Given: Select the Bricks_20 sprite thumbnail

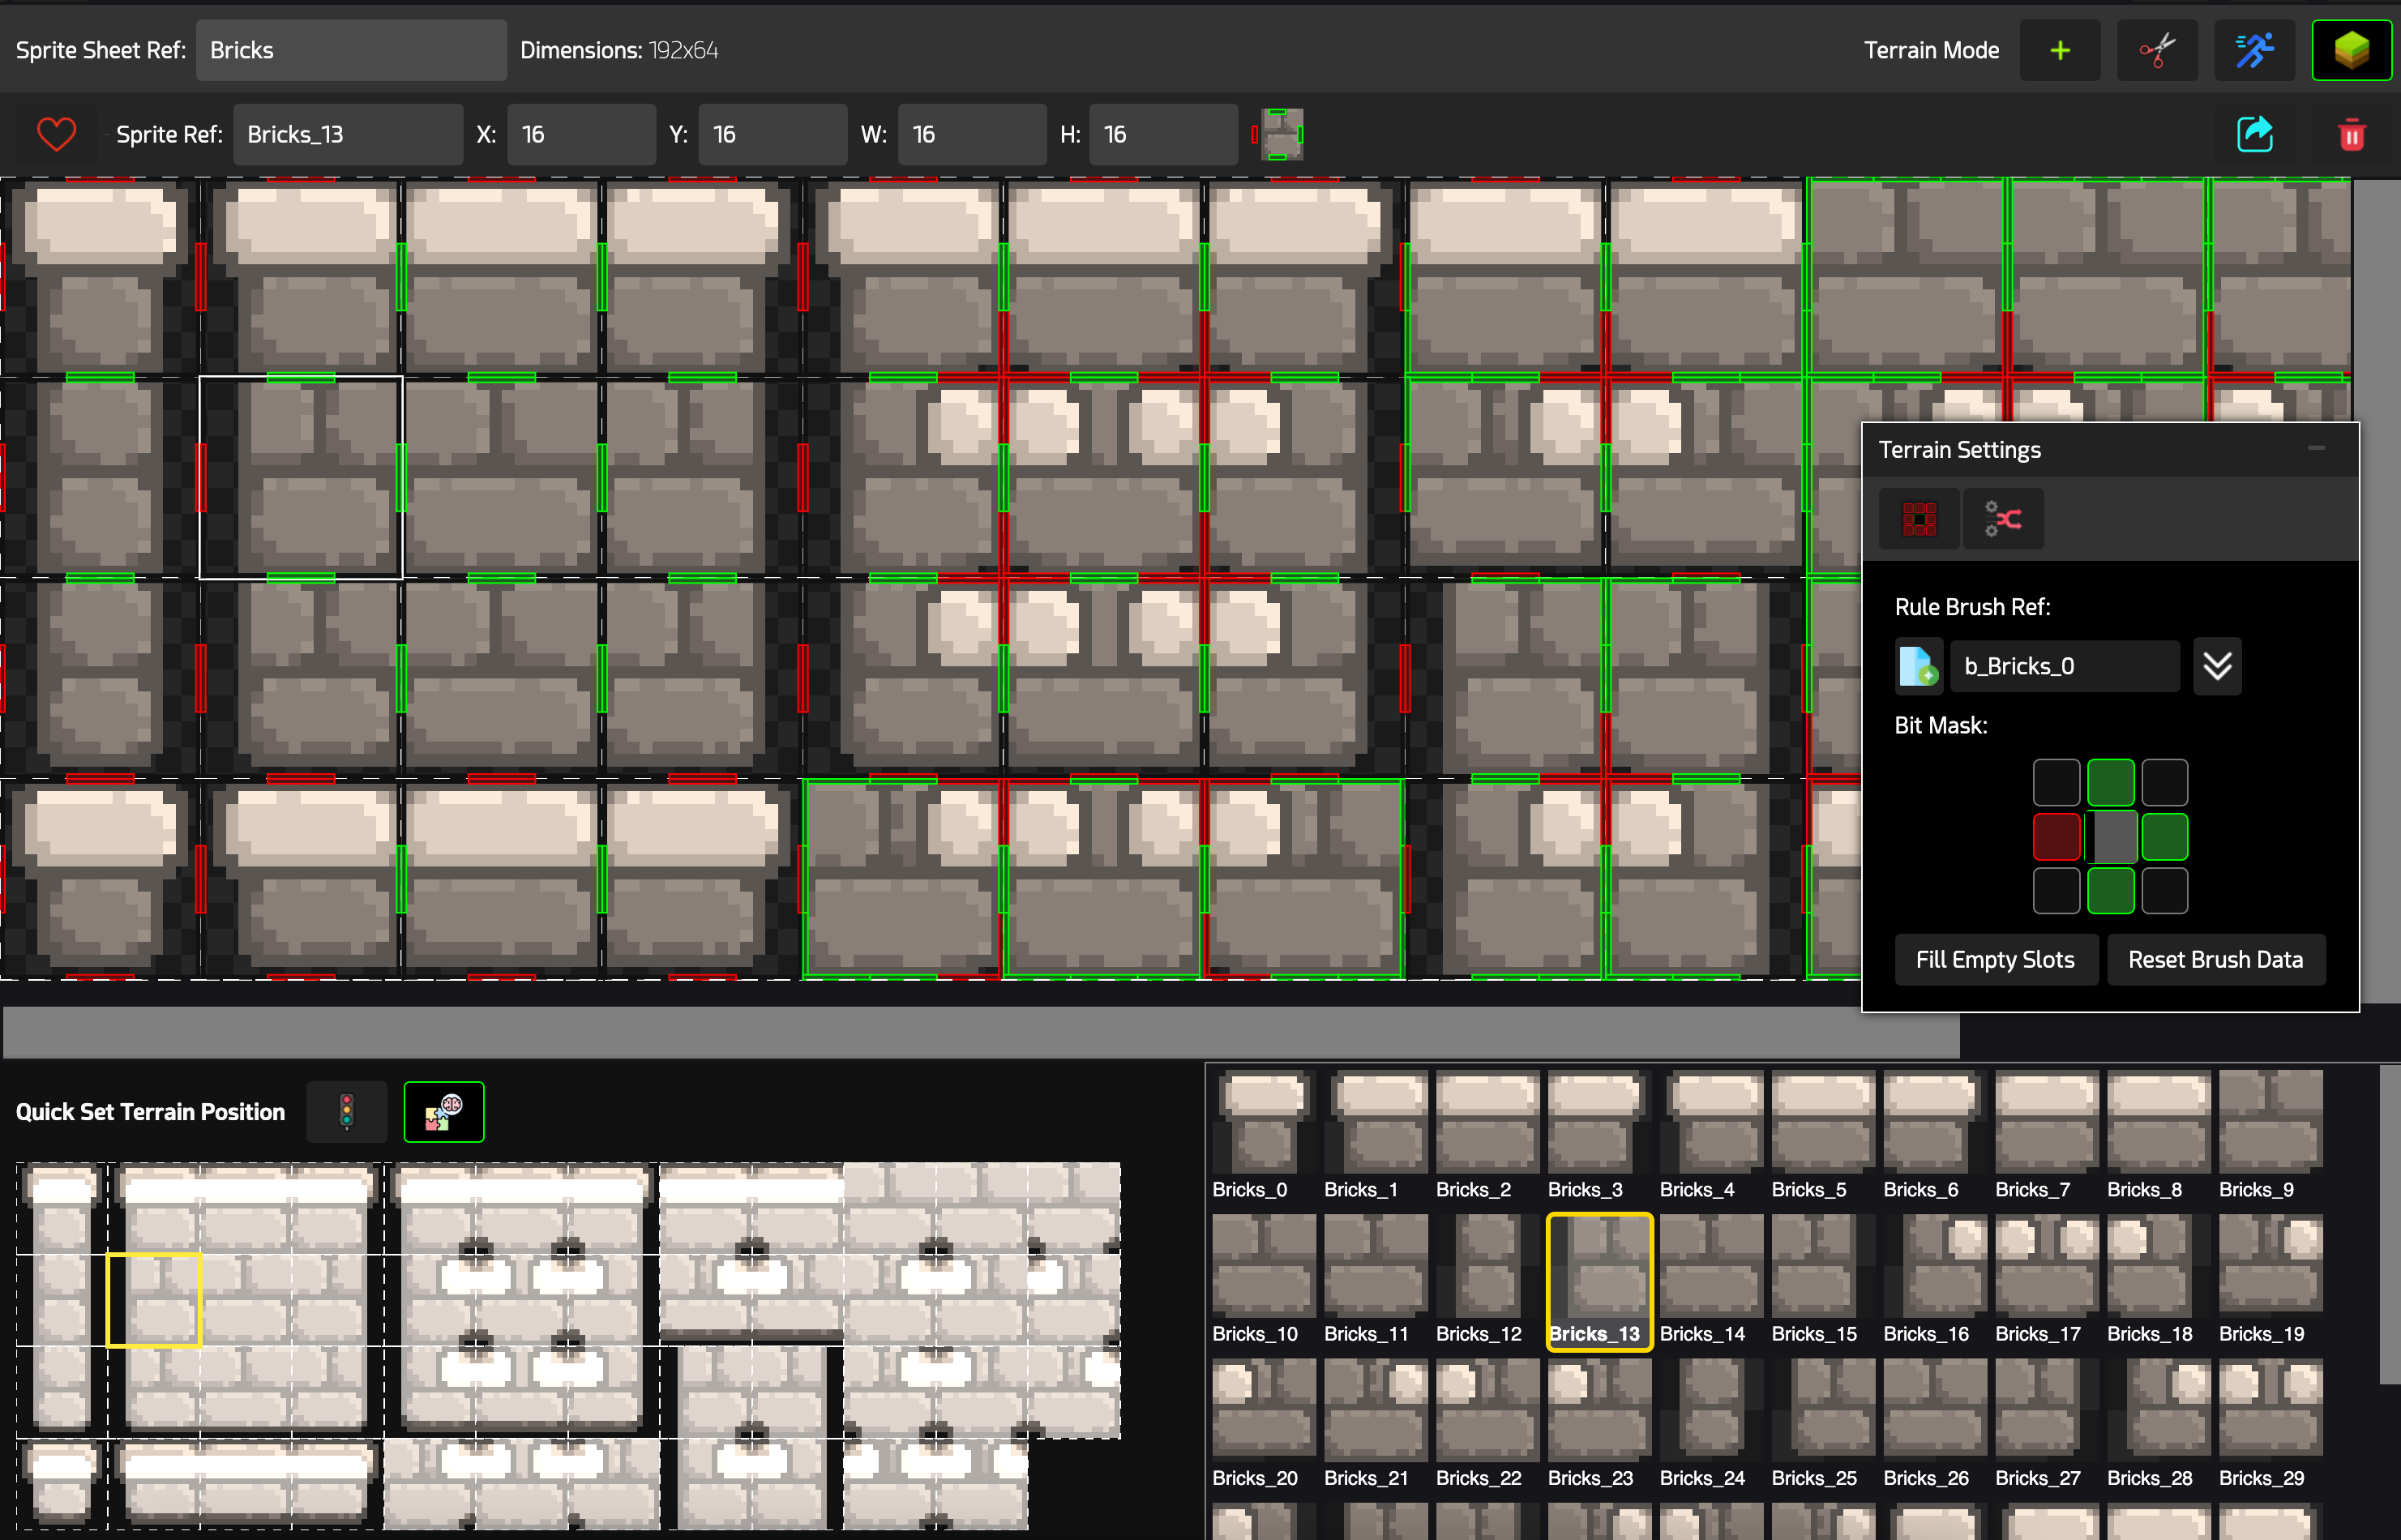Looking at the screenshot, I should coord(1264,1409).
